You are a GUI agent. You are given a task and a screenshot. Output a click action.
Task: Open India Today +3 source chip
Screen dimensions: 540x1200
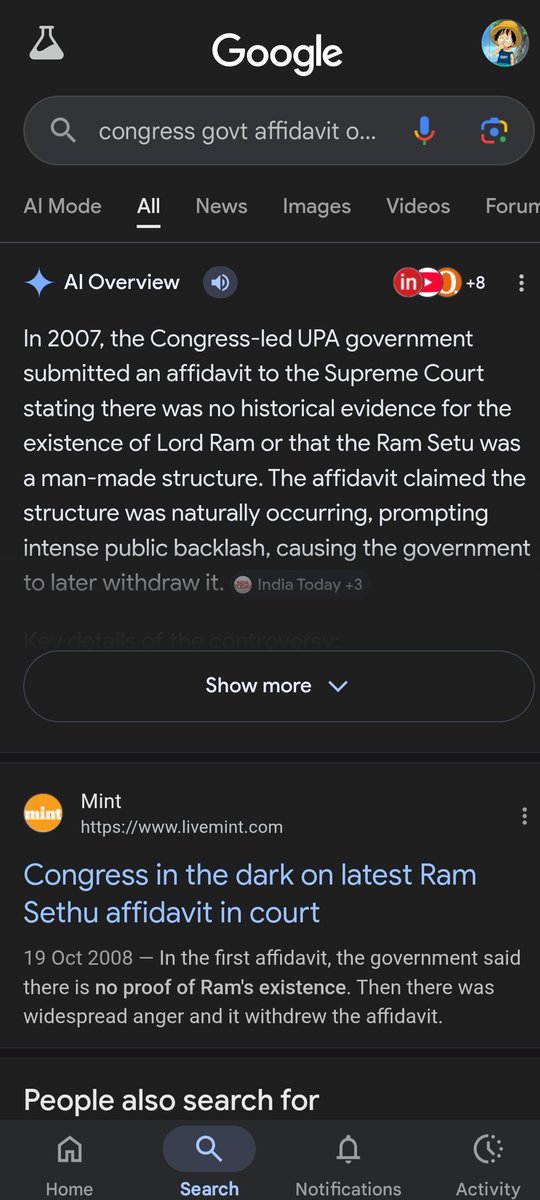coord(299,585)
